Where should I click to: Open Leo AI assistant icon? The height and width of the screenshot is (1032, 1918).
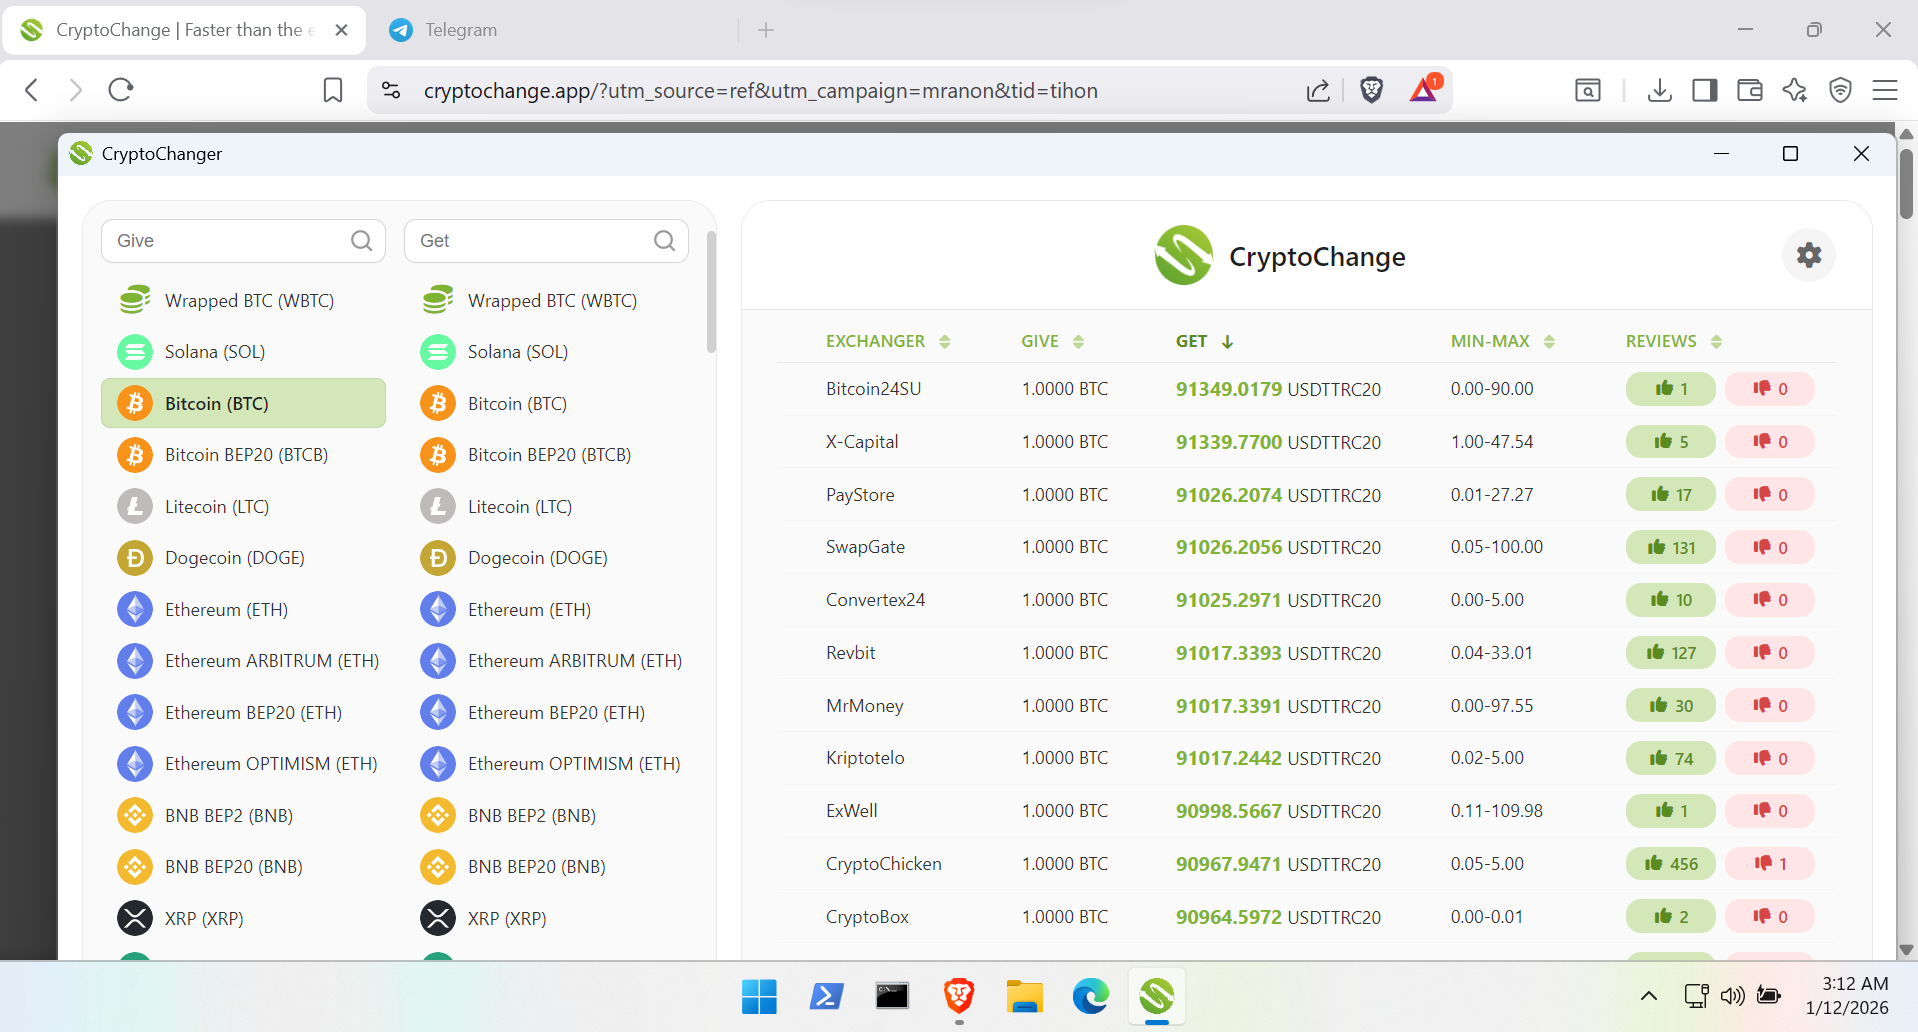(x=1795, y=90)
